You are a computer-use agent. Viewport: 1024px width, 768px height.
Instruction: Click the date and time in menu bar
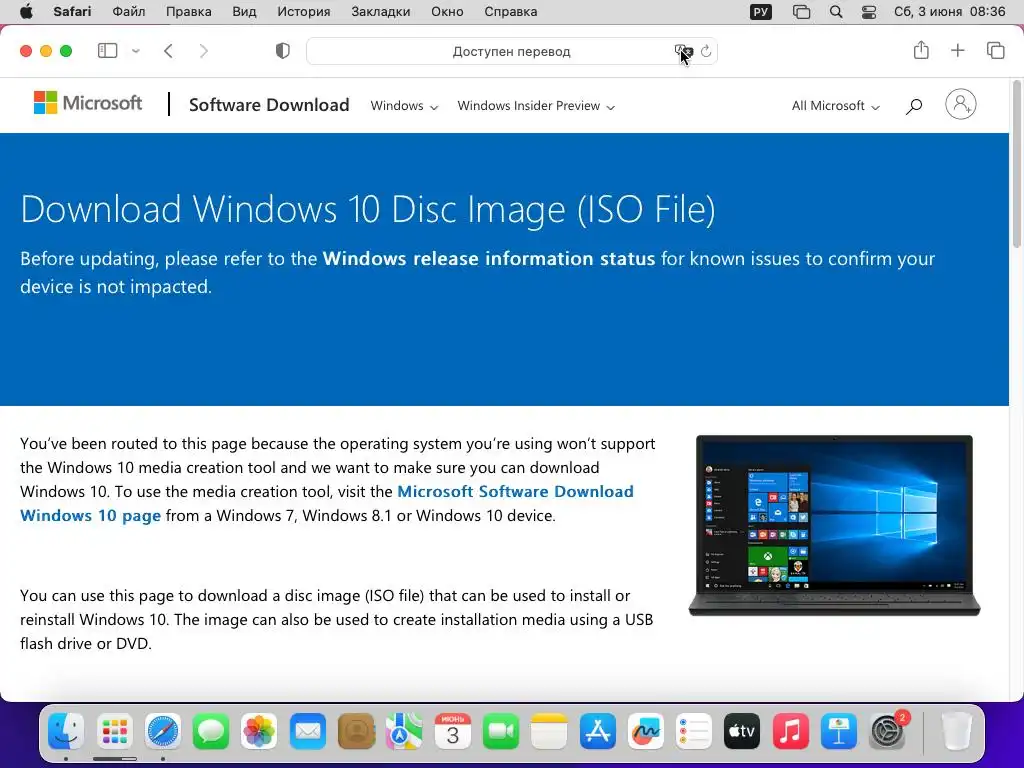(x=950, y=12)
